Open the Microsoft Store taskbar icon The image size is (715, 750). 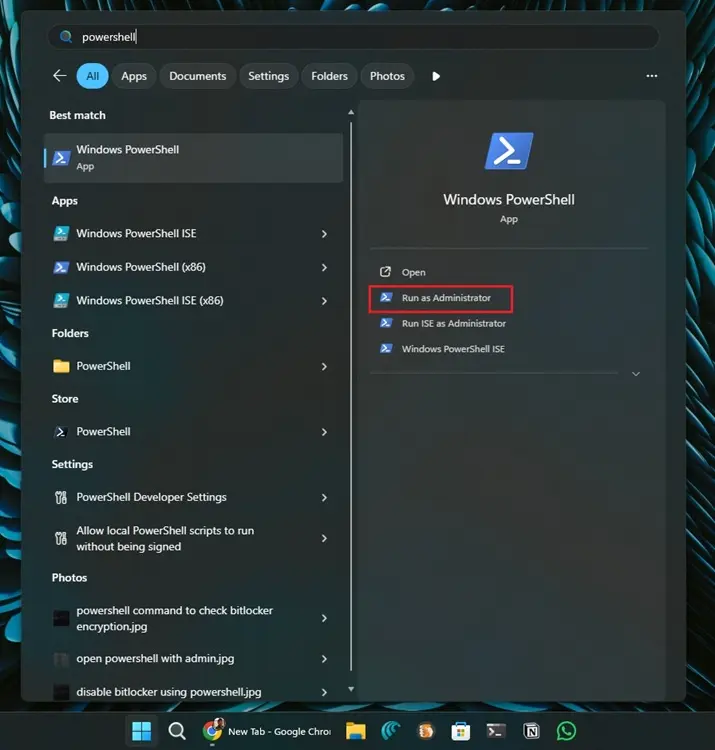461,731
